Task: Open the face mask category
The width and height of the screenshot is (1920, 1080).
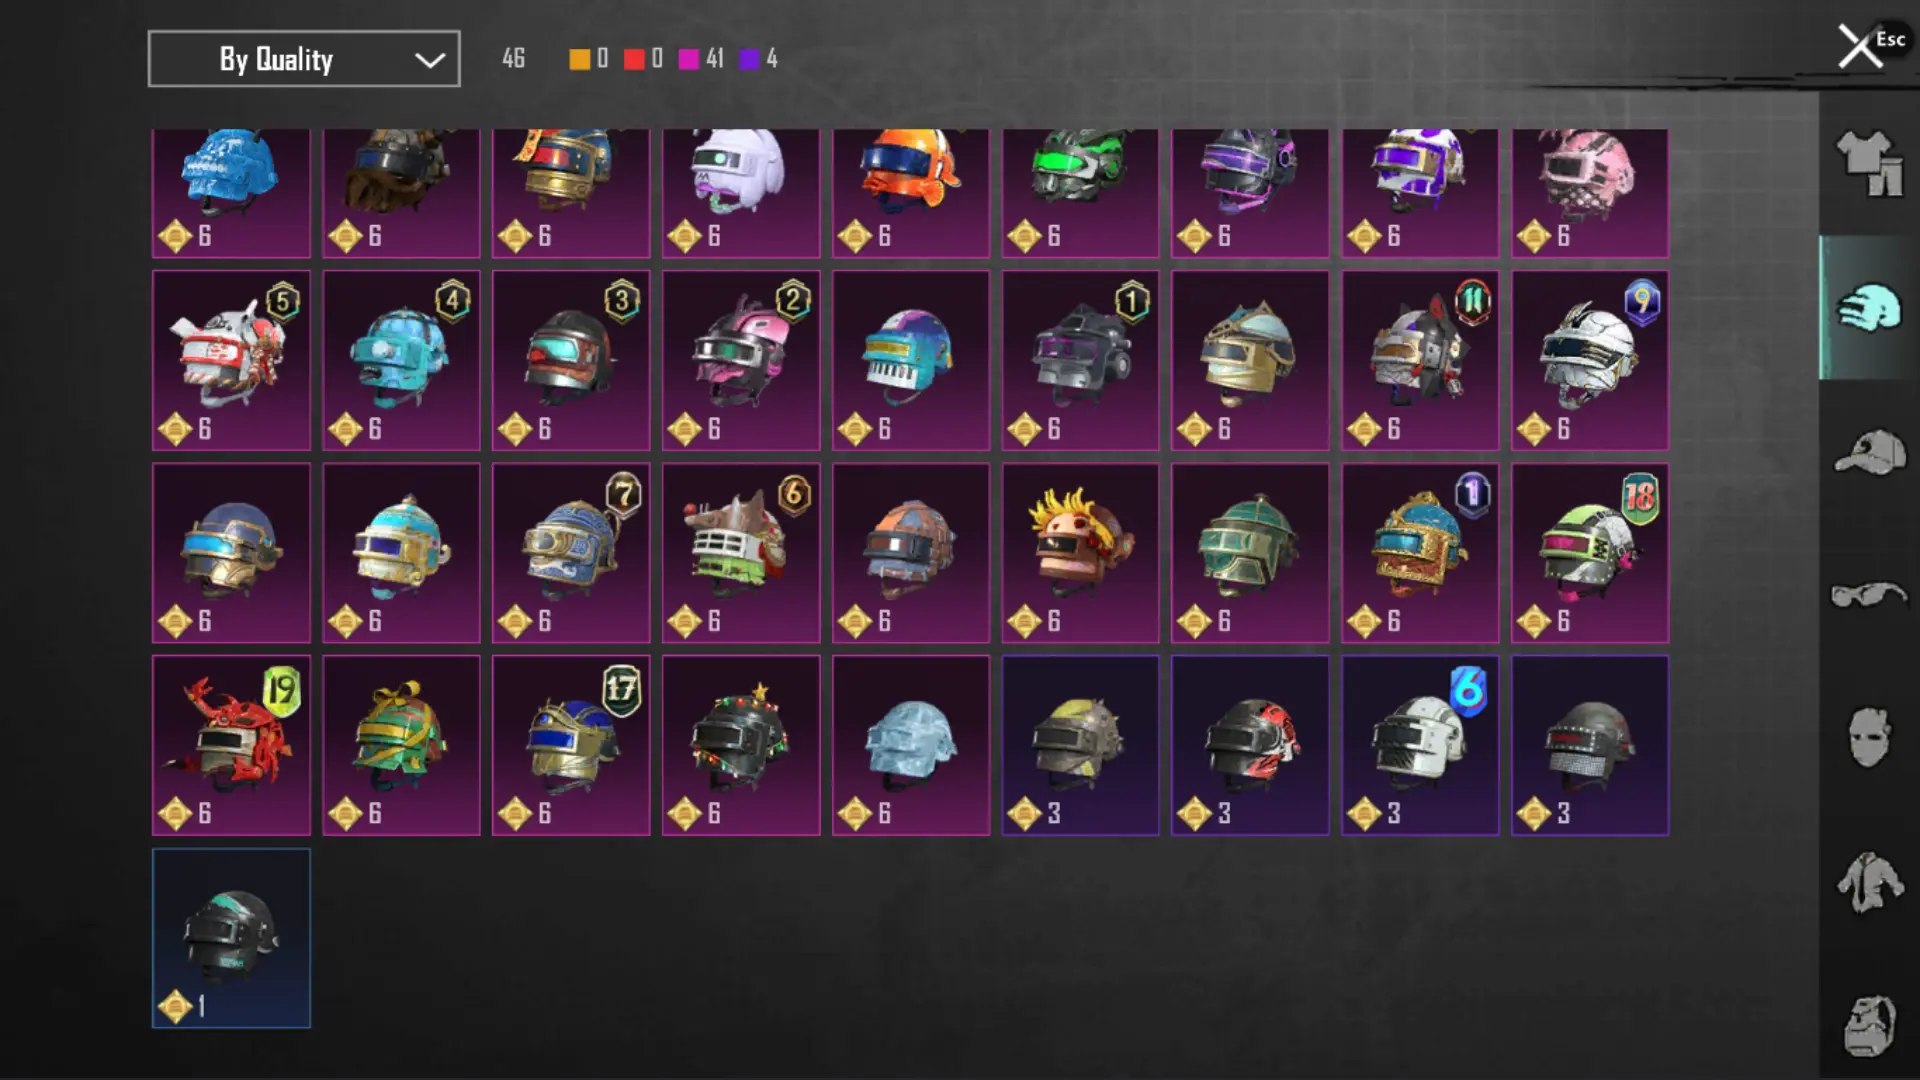Action: [x=1869, y=737]
